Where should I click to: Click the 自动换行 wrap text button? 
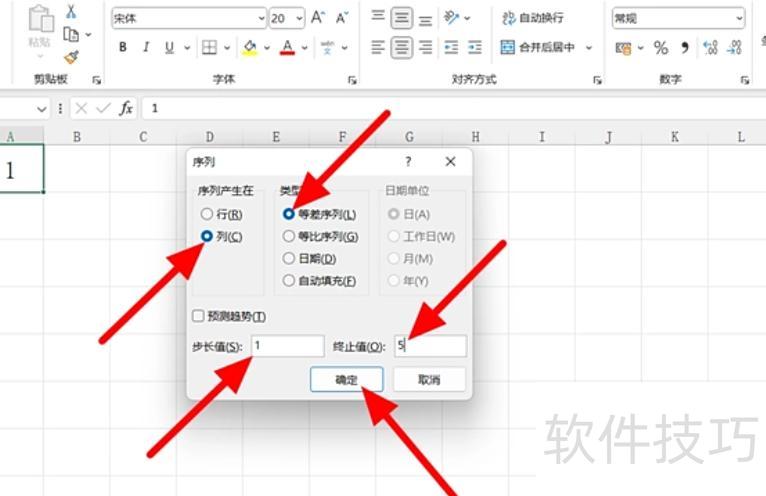click(532, 18)
